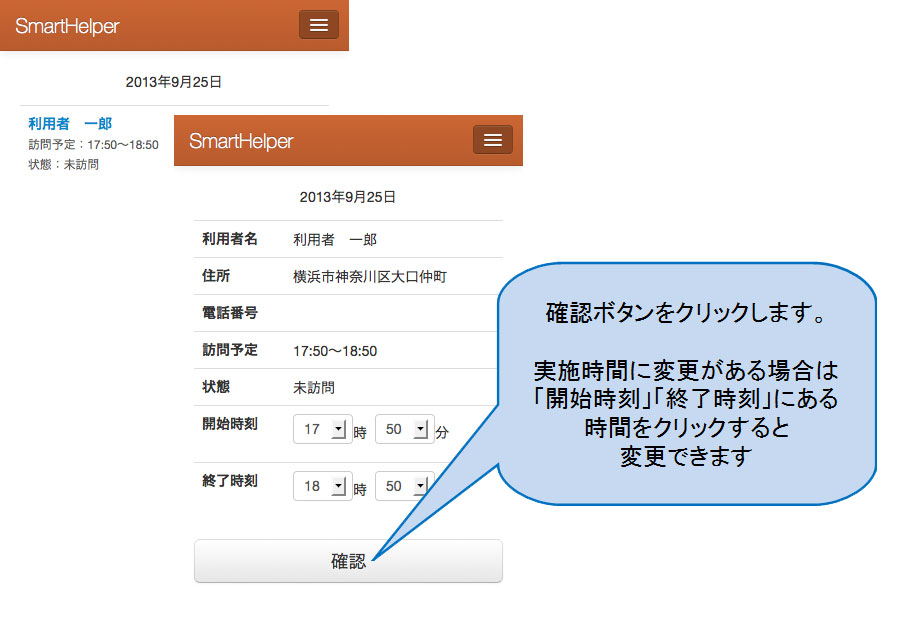
Task: Open end minute dropdown showing 50
Action: tap(403, 486)
